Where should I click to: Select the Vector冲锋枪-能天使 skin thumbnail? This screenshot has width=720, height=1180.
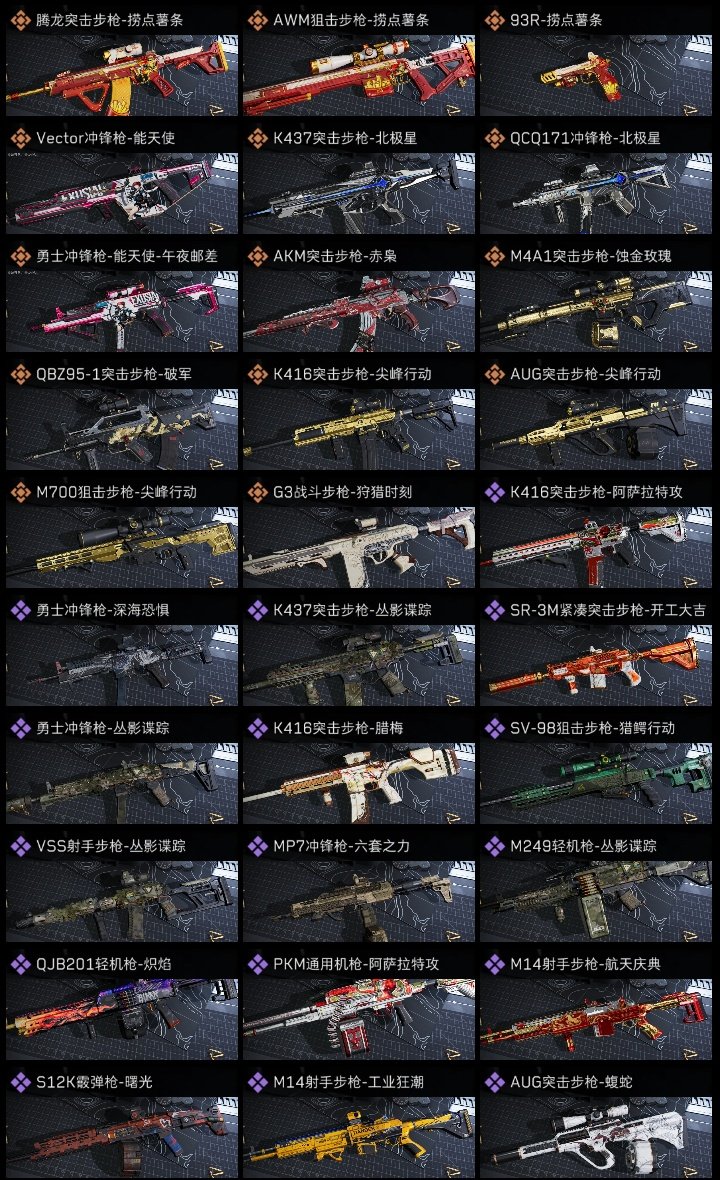pos(122,193)
